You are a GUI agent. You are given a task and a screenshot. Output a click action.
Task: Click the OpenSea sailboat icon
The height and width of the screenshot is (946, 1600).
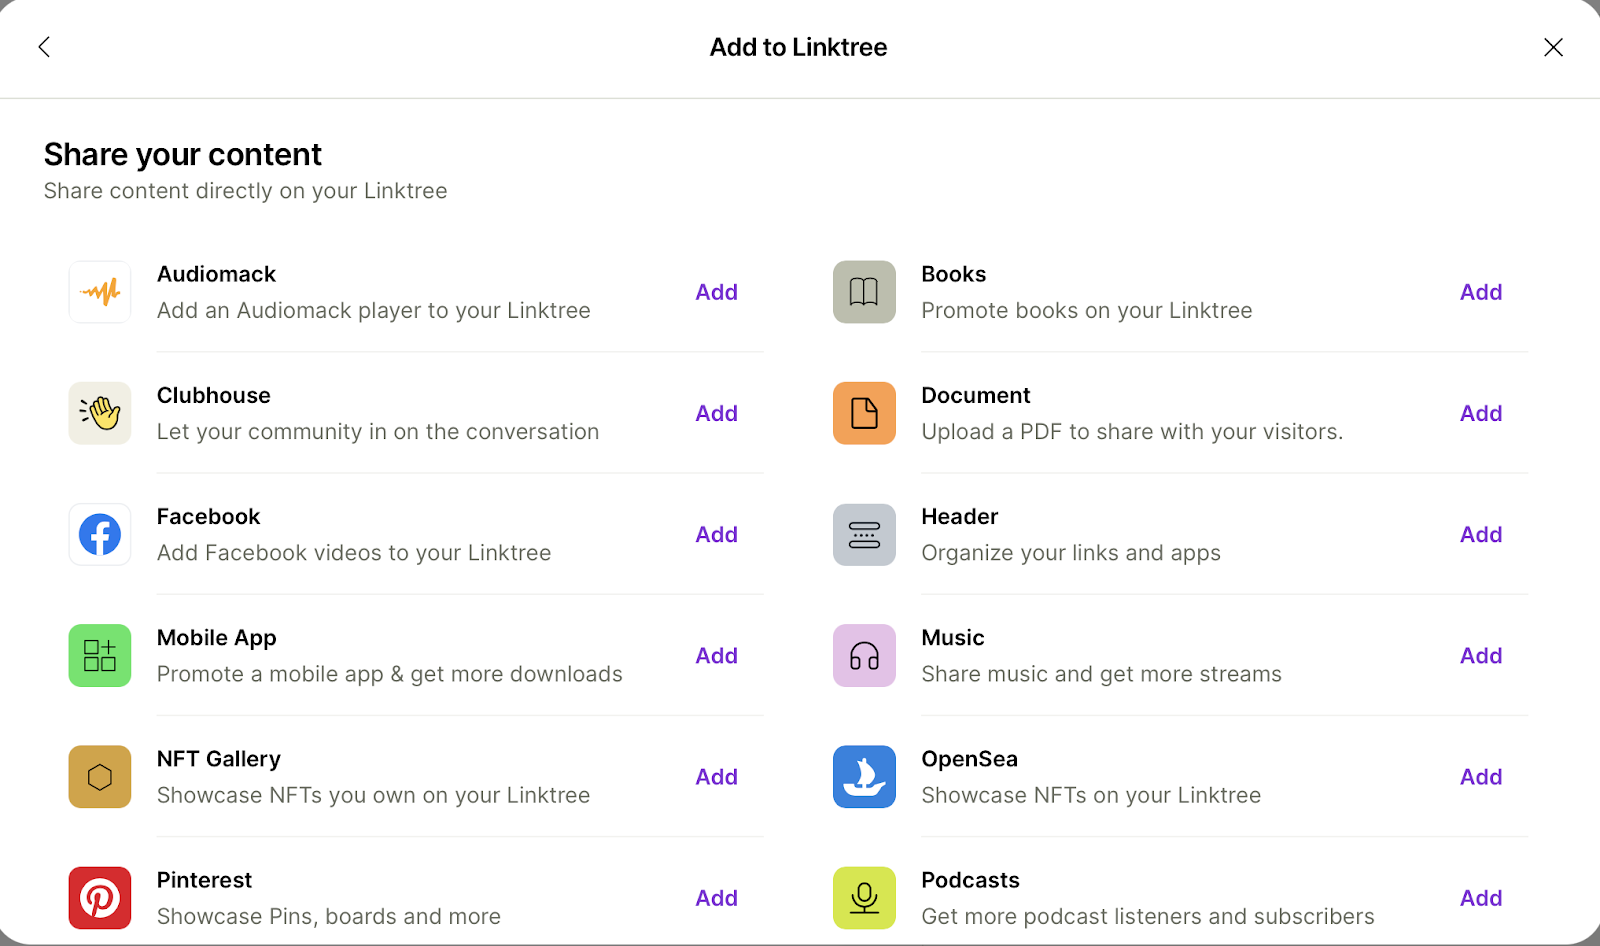pos(864,777)
